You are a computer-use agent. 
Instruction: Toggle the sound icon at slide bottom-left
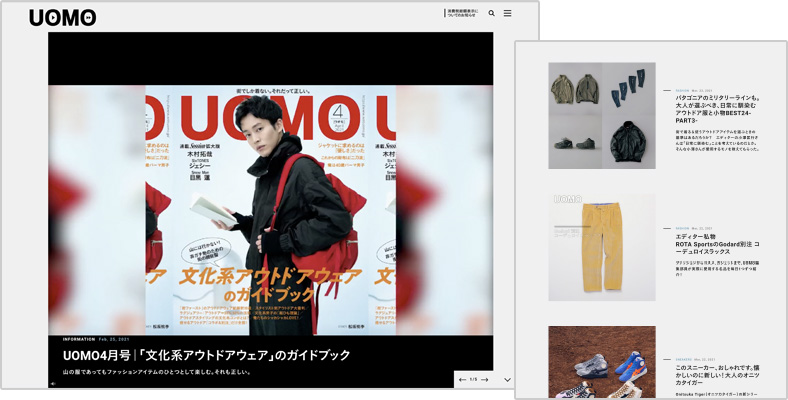(x=53, y=383)
